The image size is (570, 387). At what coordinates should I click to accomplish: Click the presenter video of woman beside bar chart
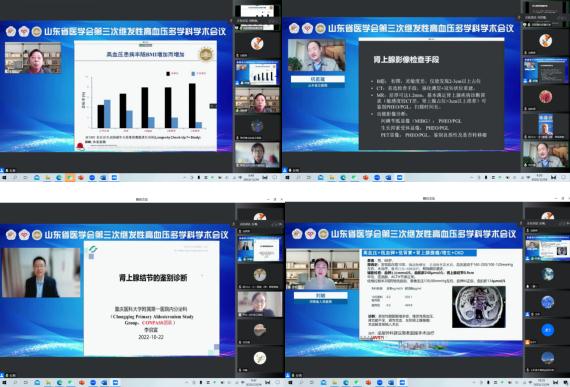tap(33, 58)
